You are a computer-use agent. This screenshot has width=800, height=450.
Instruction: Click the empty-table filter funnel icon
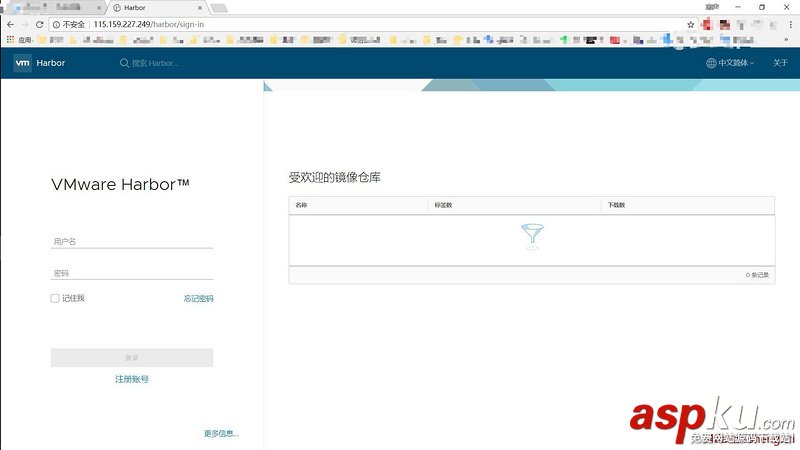532,236
